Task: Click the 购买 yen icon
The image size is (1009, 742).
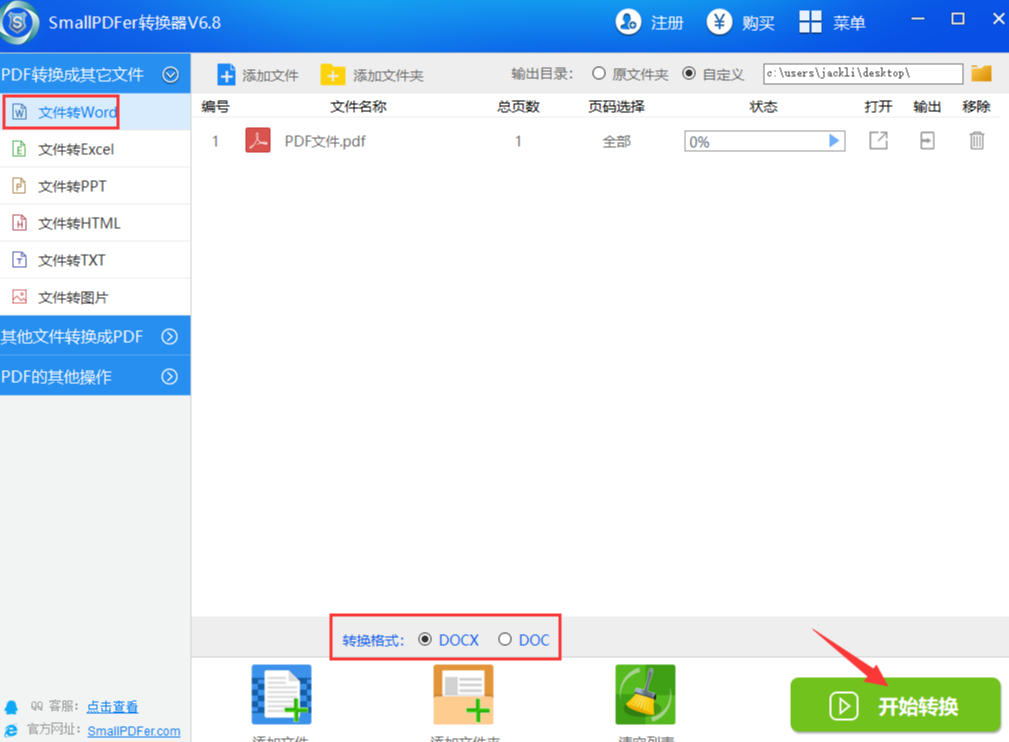Action: pos(719,22)
